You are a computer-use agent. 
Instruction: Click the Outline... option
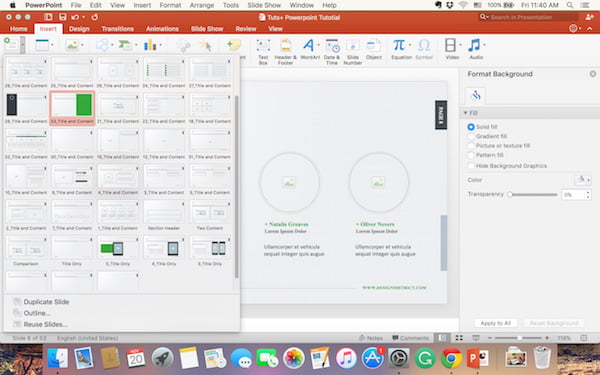pos(37,313)
